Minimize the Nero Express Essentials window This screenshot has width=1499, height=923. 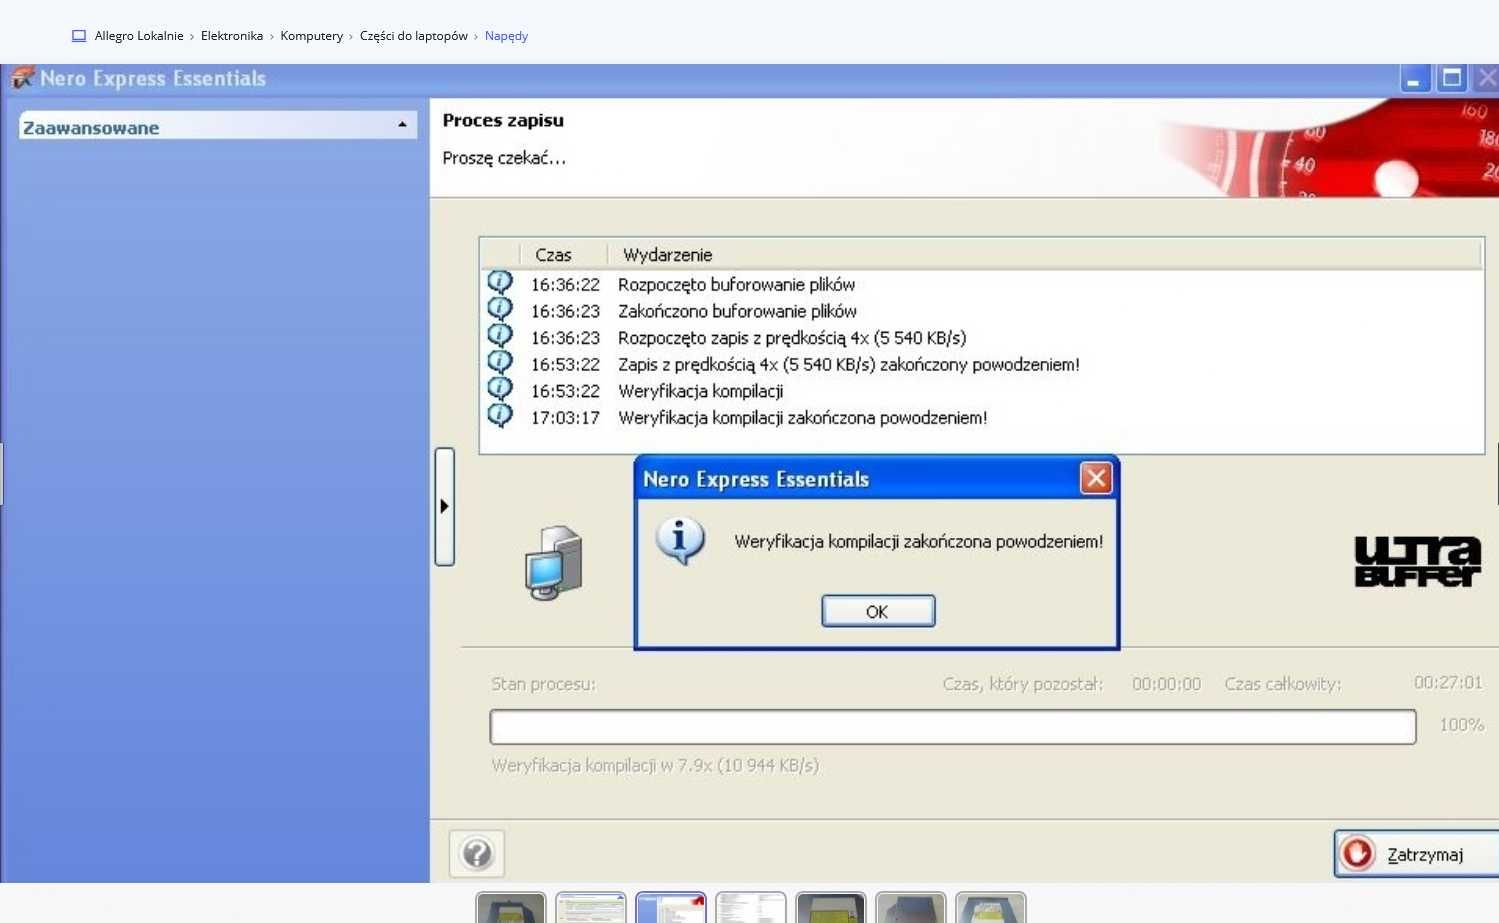coord(1414,79)
